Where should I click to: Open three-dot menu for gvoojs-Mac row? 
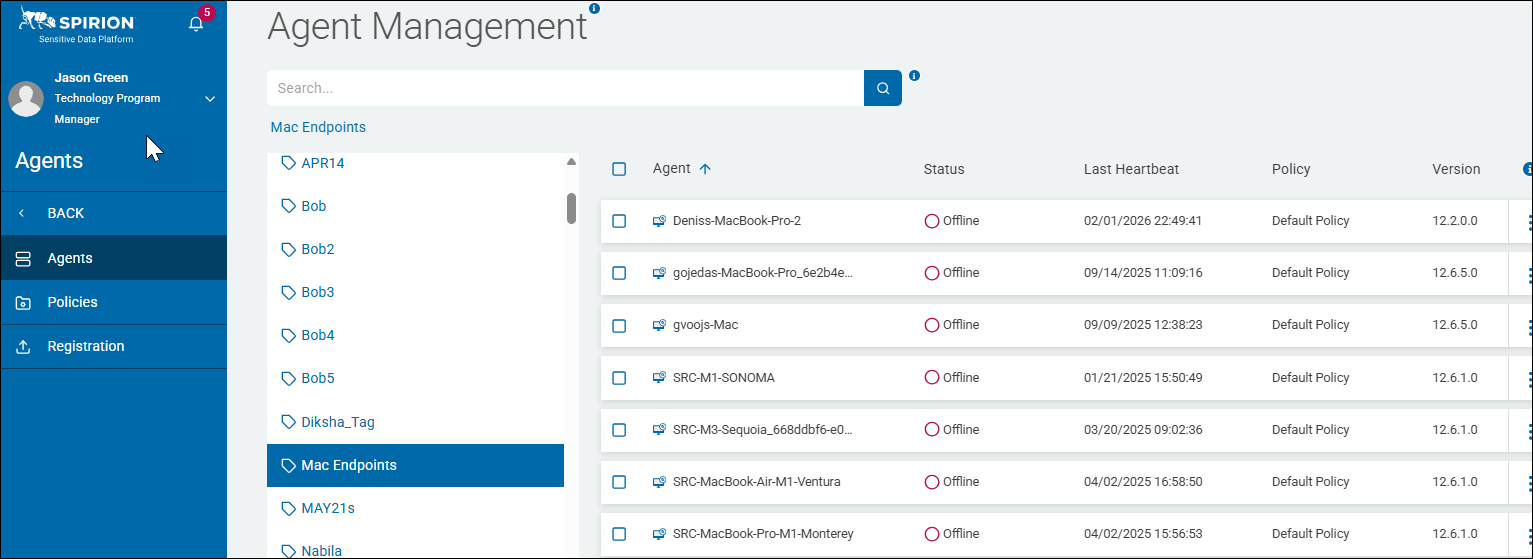(1528, 326)
